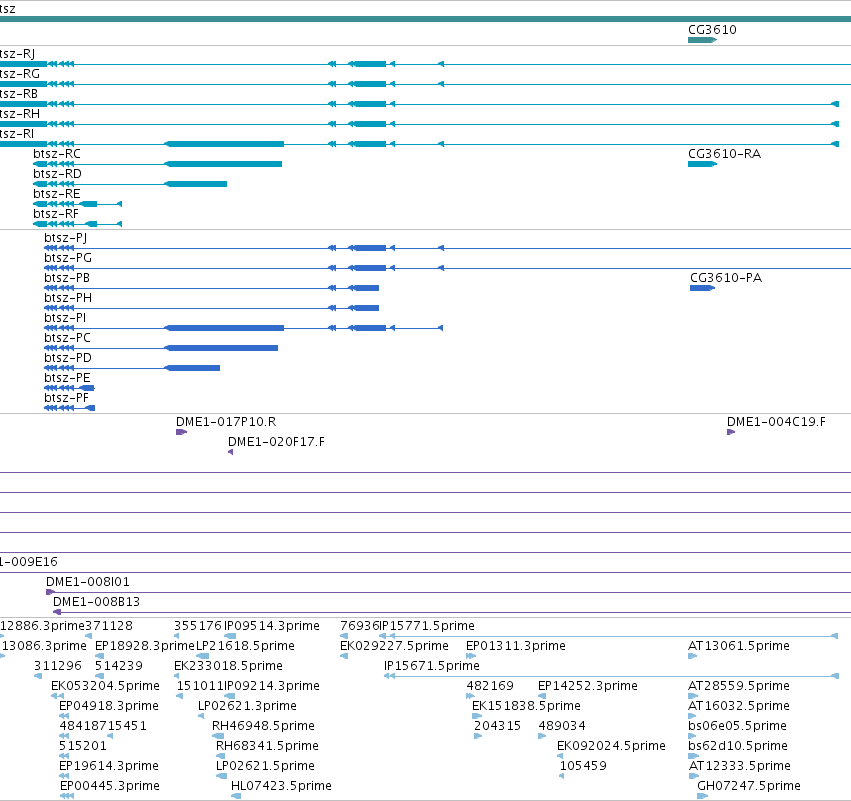Select the LP02621.3prime EST
This screenshot has height=801, width=851.
[x=247, y=707]
